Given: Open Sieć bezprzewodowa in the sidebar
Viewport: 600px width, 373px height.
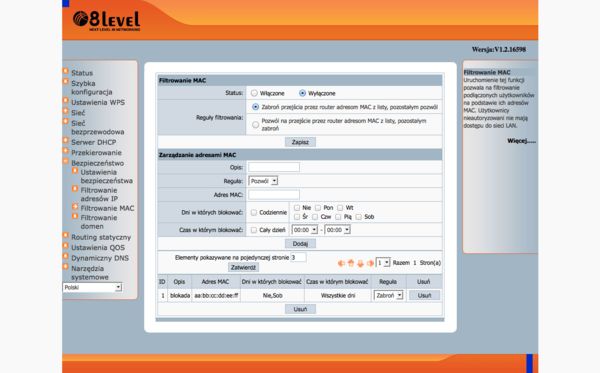Looking at the screenshot, I should coord(98,127).
